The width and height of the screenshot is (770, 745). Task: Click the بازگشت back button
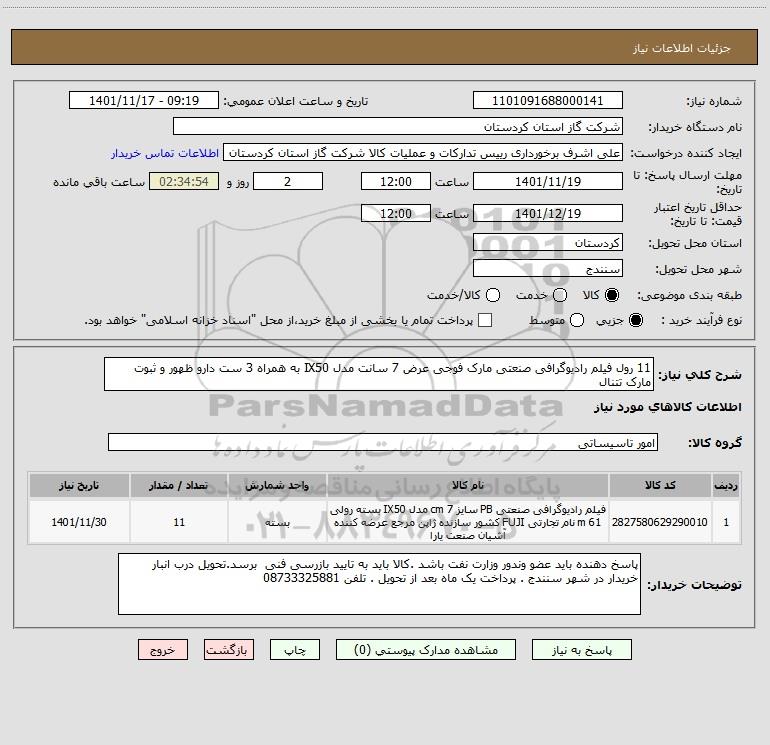point(229,650)
